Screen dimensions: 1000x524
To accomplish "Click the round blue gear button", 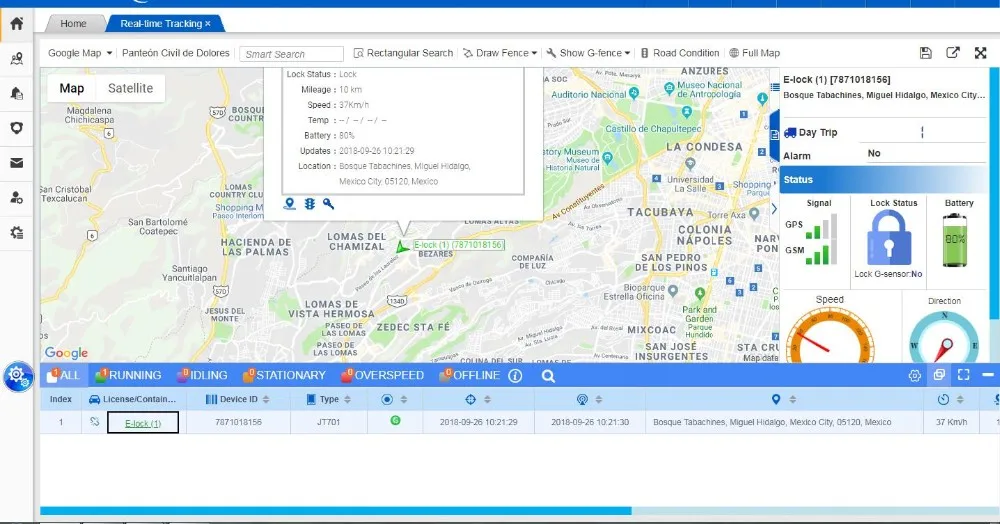I will click(x=18, y=376).
